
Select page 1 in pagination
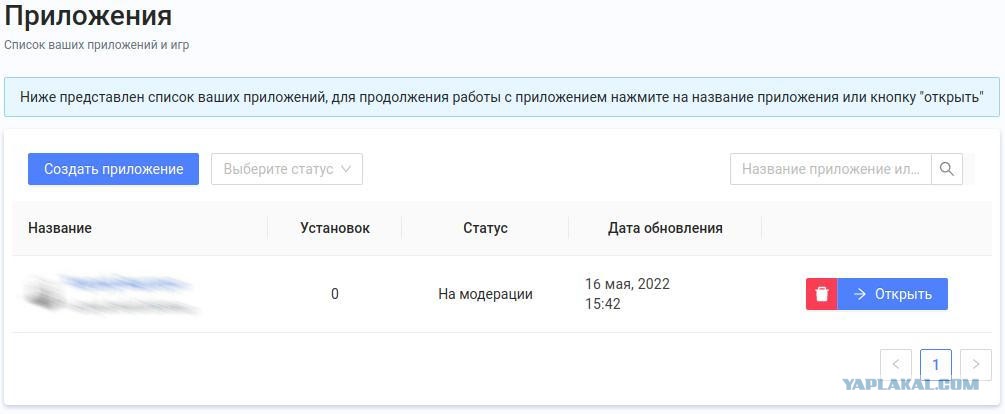(936, 365)
